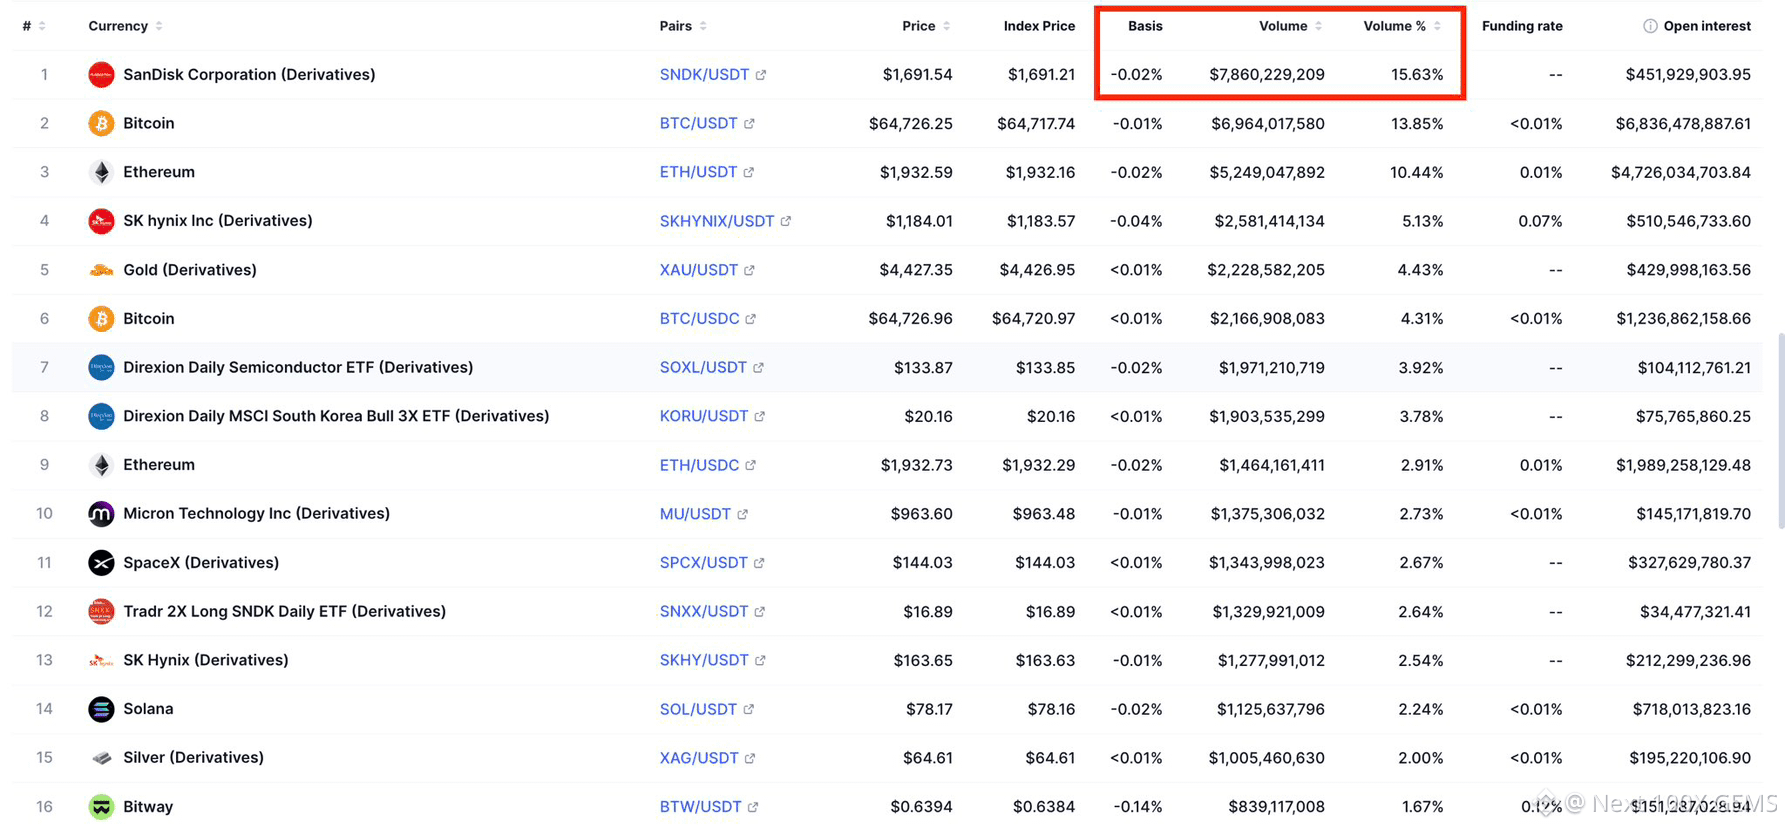Click the Bitway logo icon
1785x828 pixels.
pos(101,807)
